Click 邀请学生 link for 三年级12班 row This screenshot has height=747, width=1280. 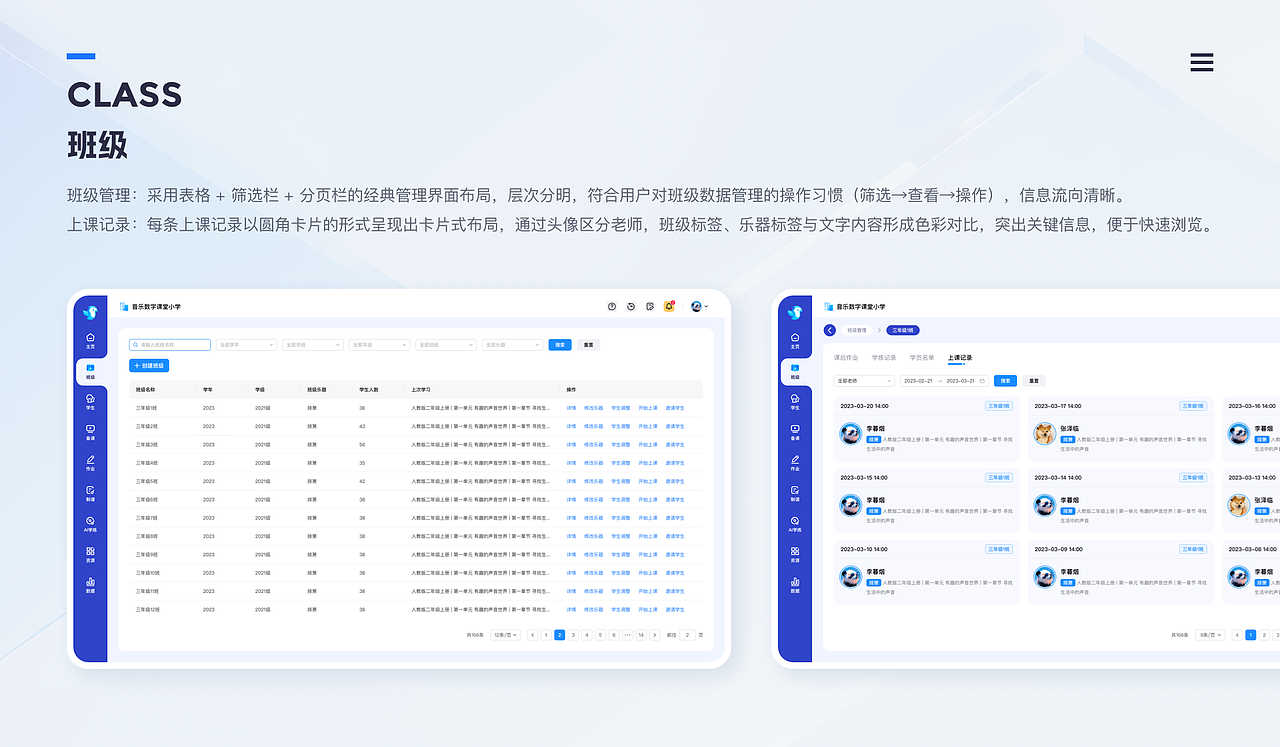[x=675, y=609]
